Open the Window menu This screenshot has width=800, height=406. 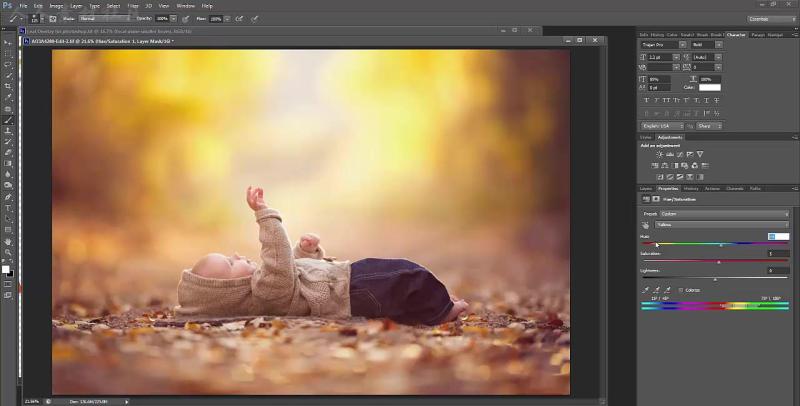185,6
